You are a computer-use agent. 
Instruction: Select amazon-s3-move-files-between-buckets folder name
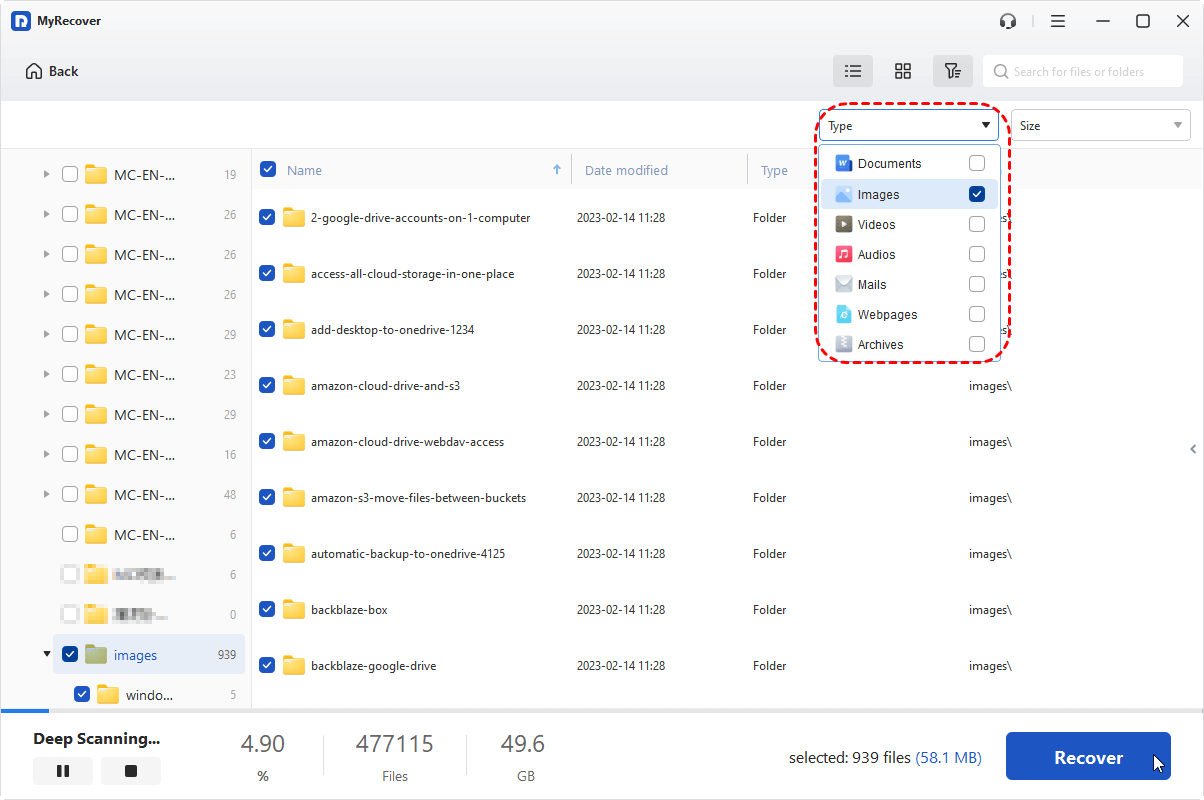418,497
